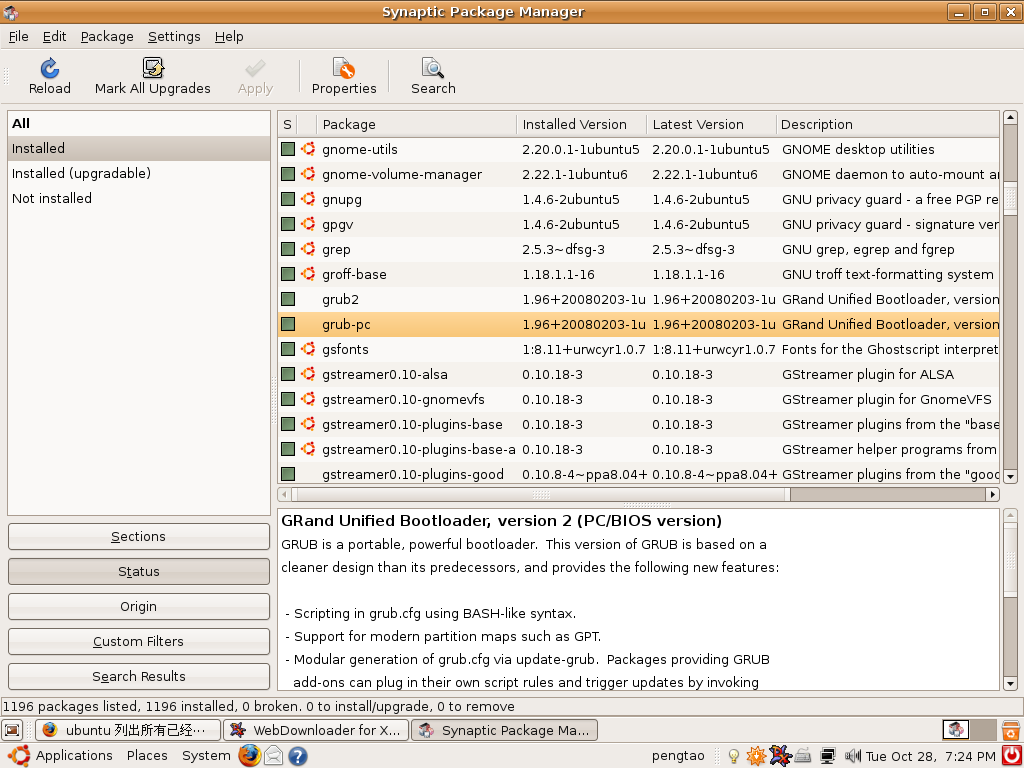The height and width of the screenshot is (768, 1024).
Task: Open the mail envelope launcher in the panel
Action: tap(274, 756)
